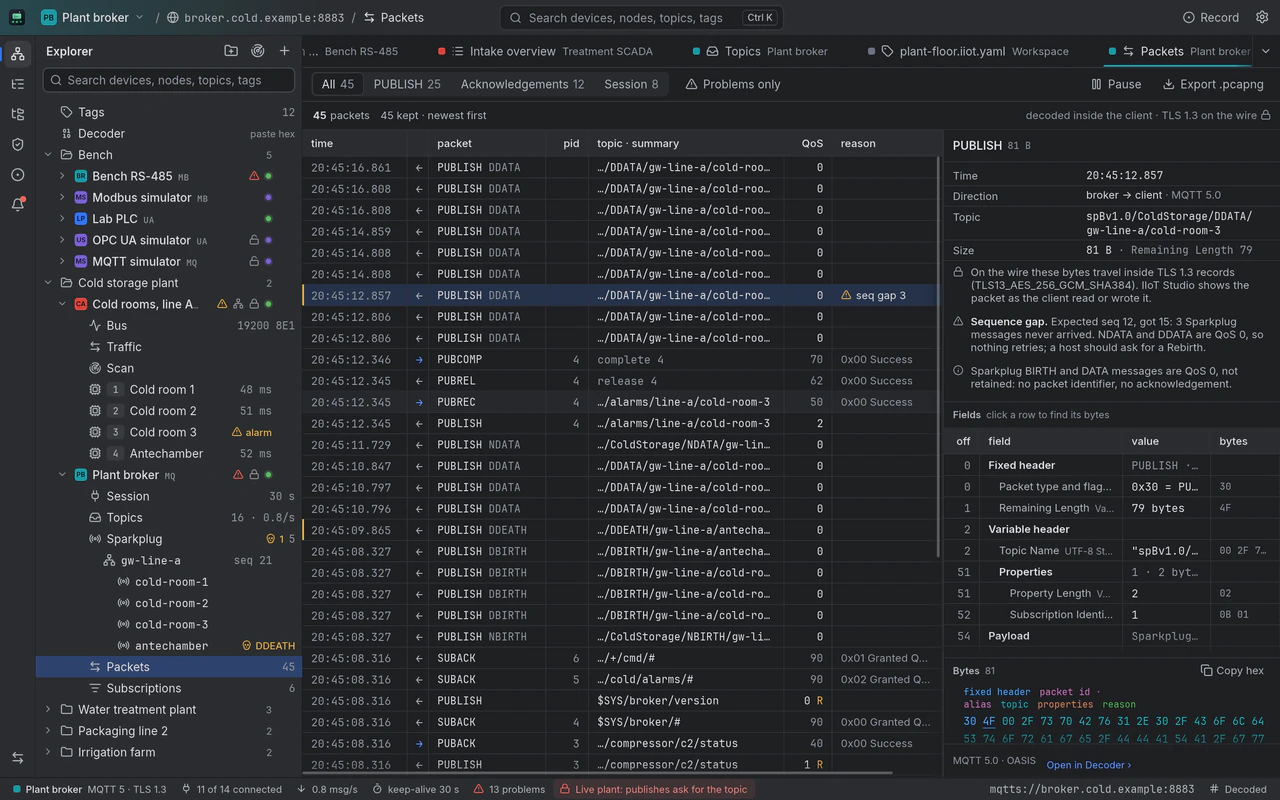Screen dimensions: 1280x800
Task: Expand the Irrigation farm folder
Action: pyautogui.click(x=48, y=752)
